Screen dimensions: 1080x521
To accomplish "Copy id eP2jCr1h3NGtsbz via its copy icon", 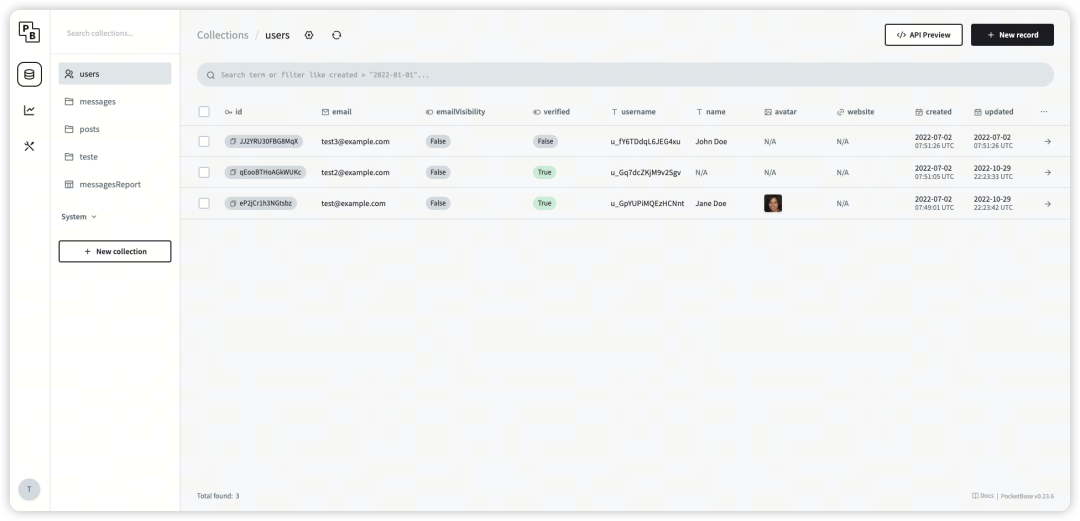I will point(233,203).
